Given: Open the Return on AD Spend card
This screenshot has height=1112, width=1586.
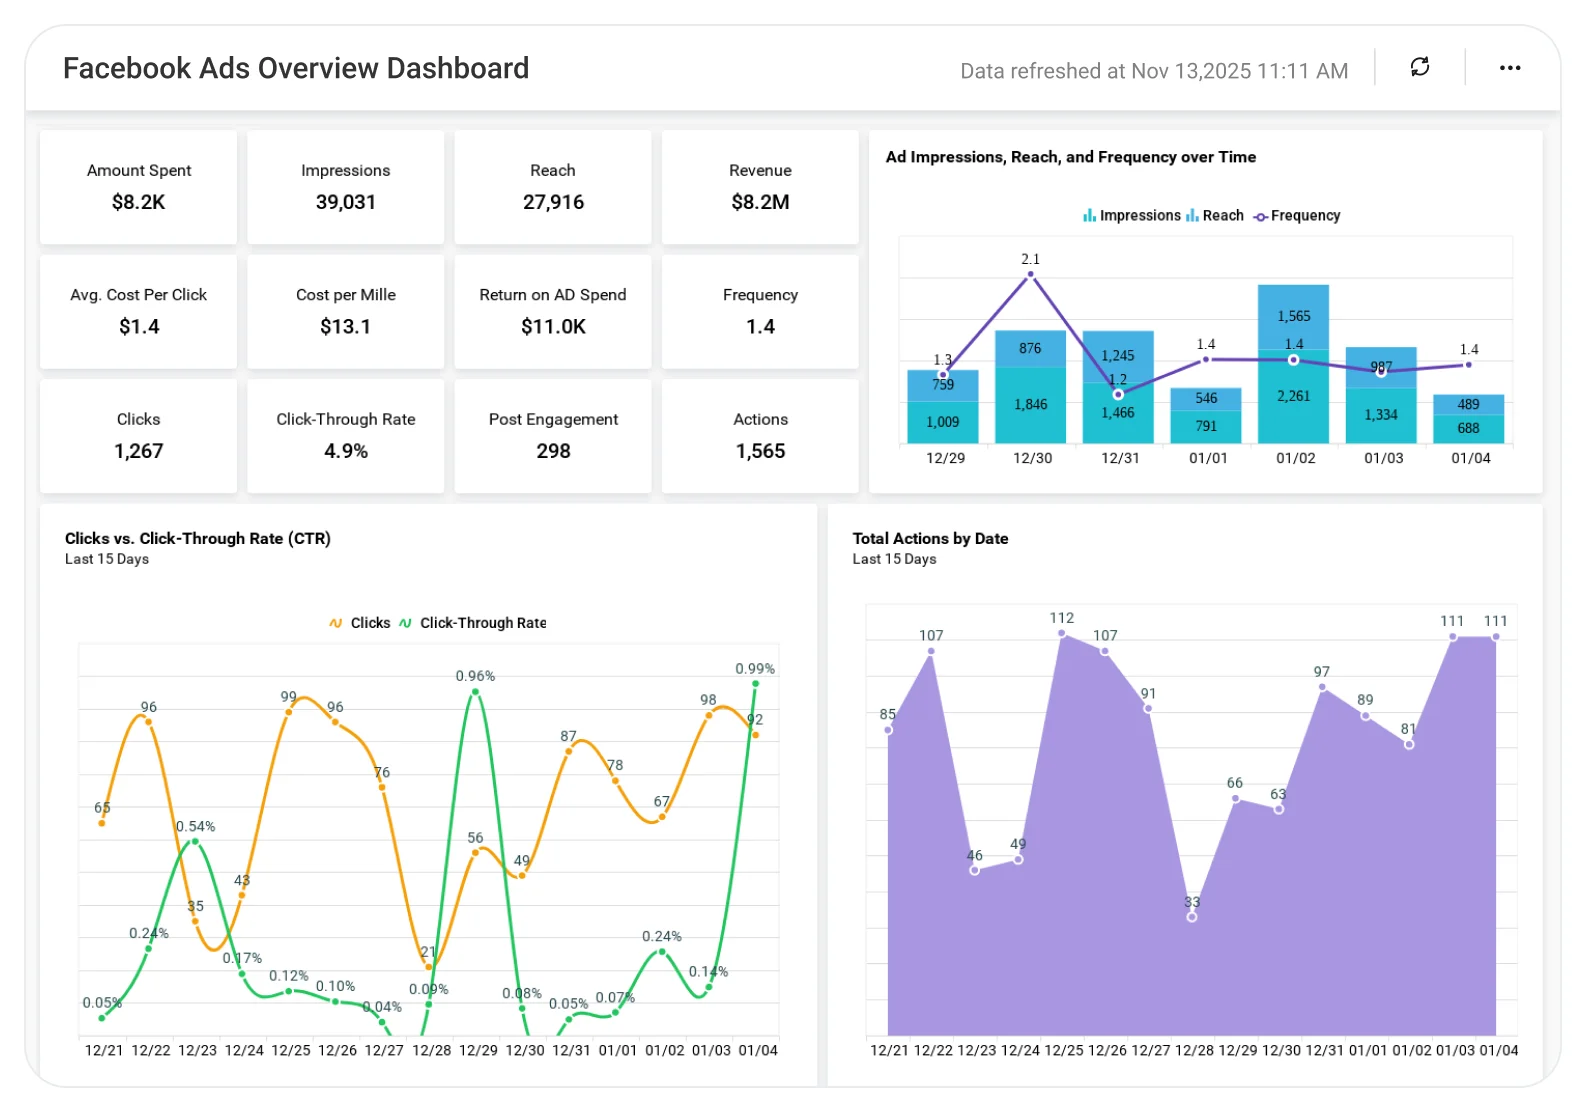Looking at the screenshot, I should click(x=553, y=311).
